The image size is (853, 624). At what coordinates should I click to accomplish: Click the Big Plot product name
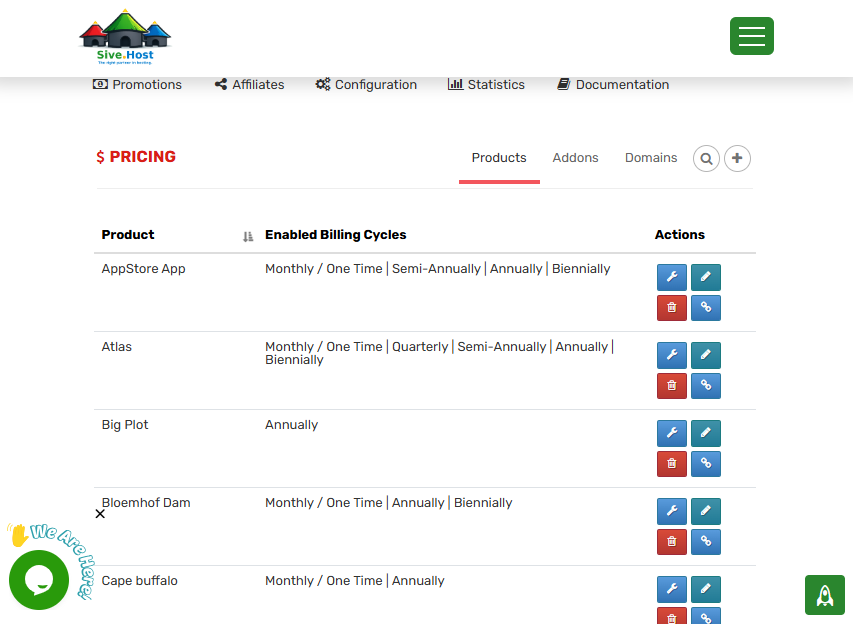[125, 425]
